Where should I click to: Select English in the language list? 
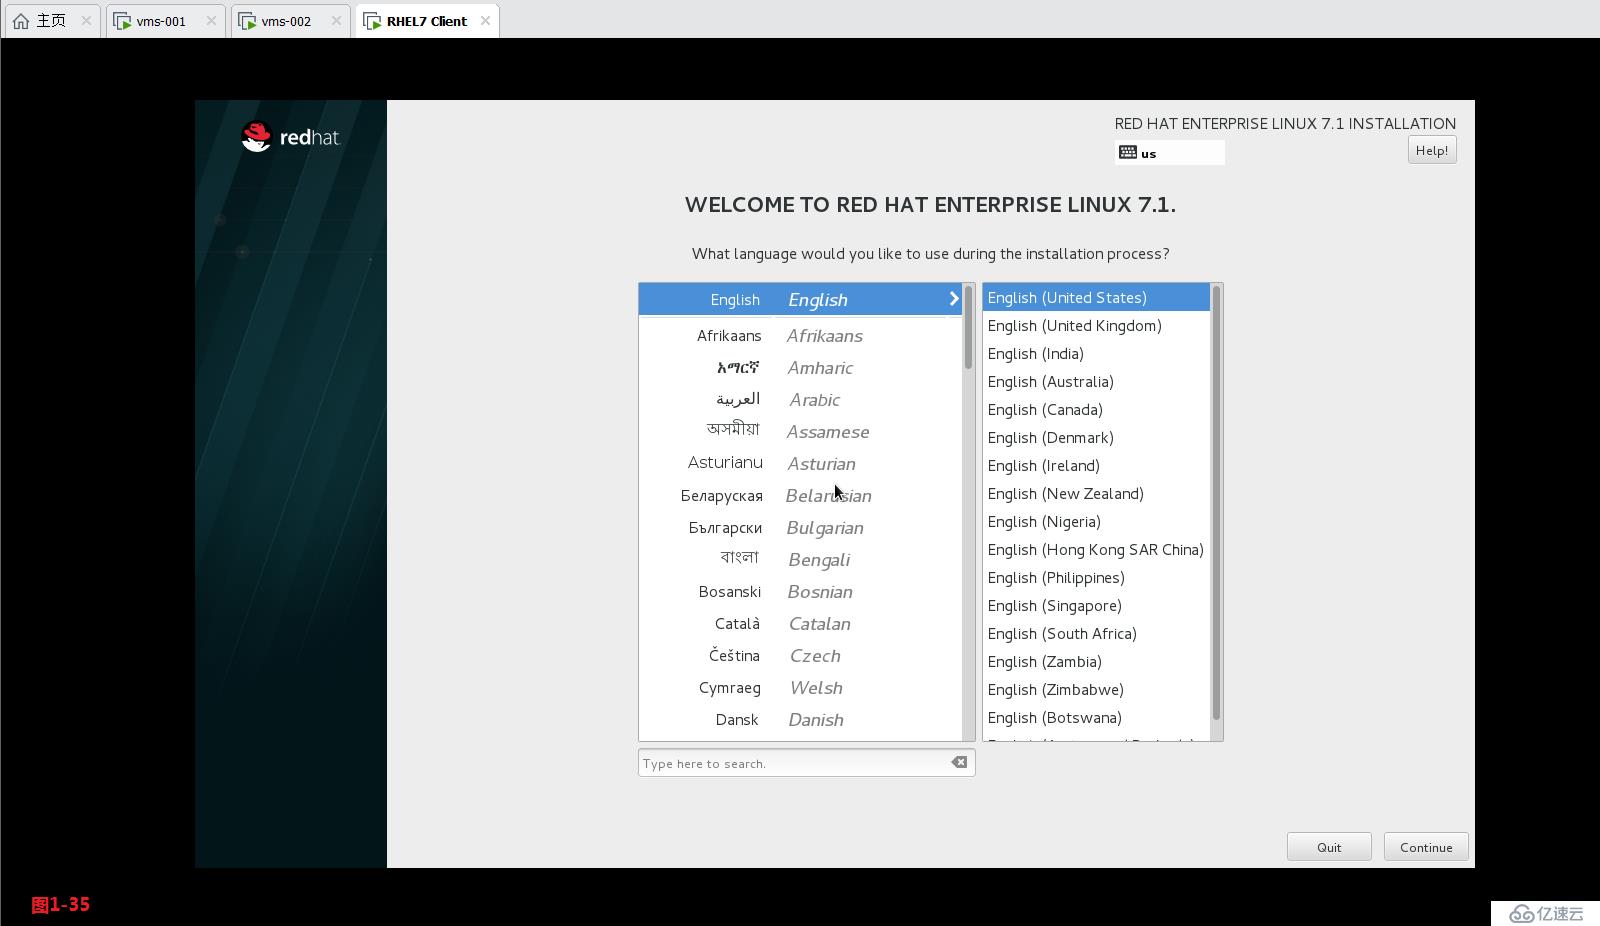pyautogui.click(x=800, y=299)
